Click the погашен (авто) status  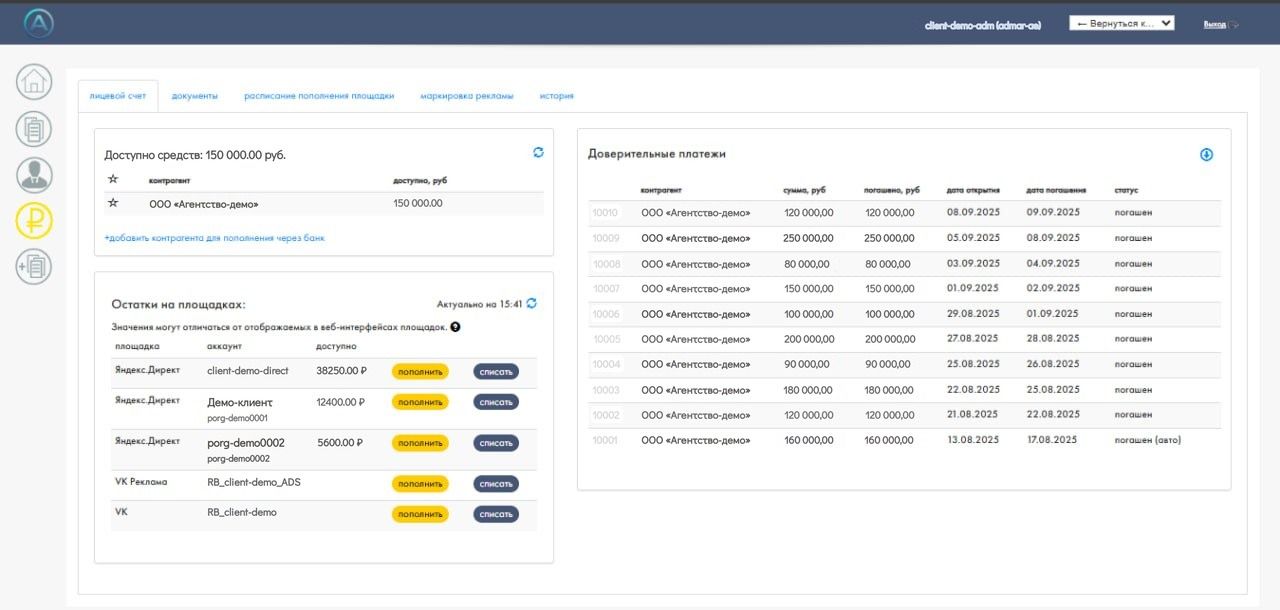1147,440
